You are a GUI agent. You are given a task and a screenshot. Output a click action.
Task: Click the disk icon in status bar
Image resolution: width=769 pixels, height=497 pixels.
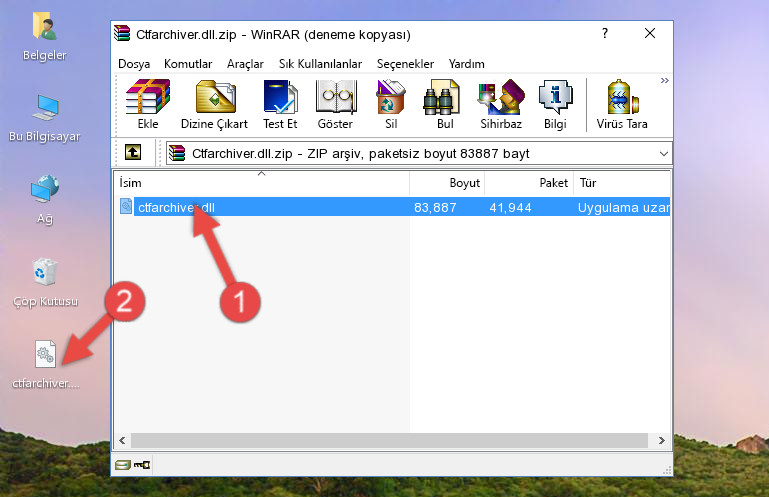point(123,464)
